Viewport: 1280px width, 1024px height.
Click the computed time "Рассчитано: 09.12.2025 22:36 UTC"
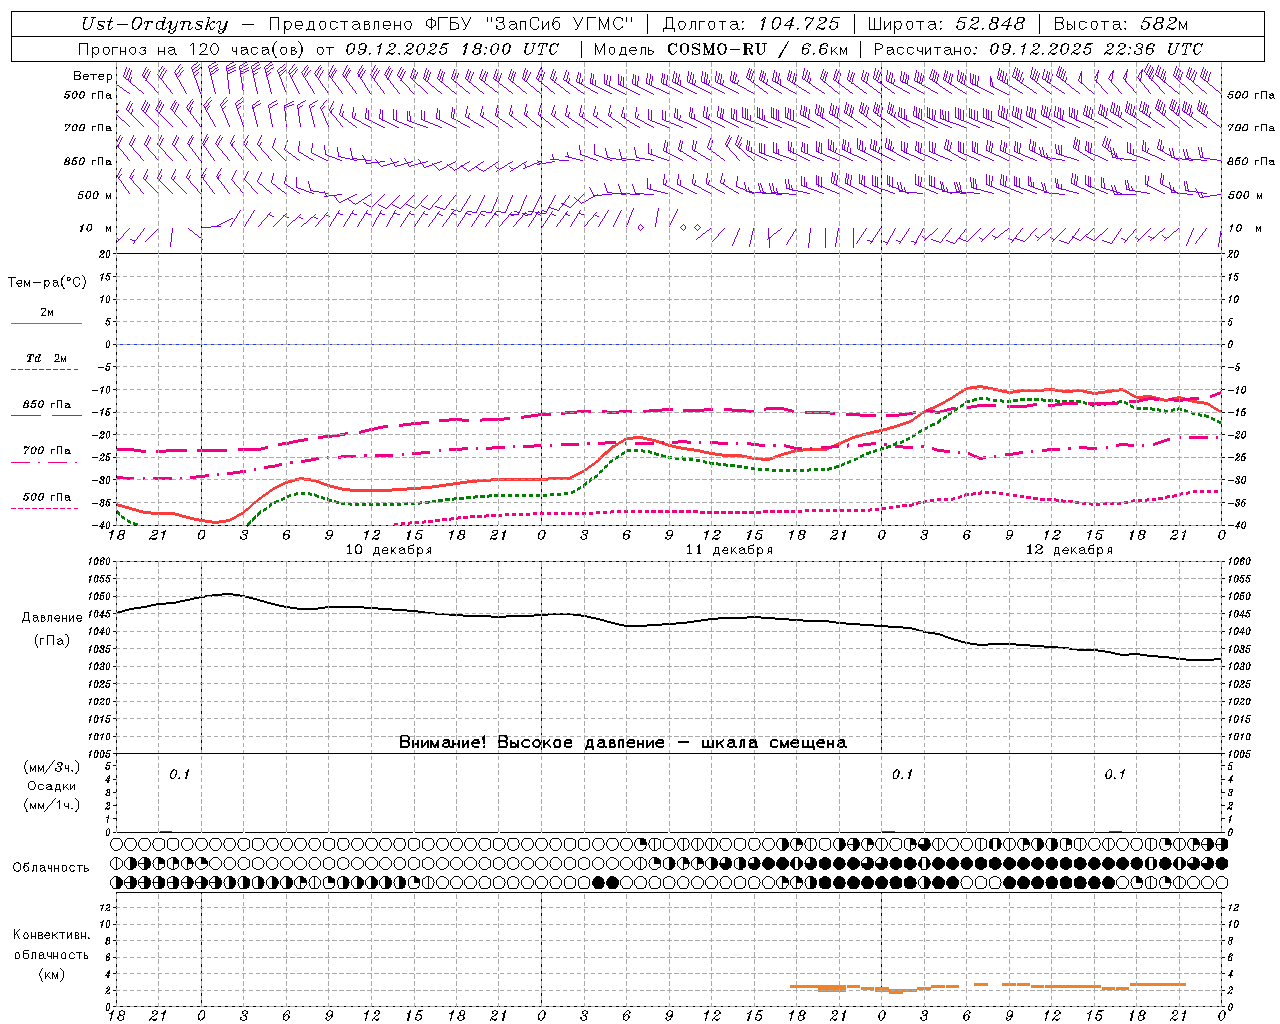click(1038, 49)
